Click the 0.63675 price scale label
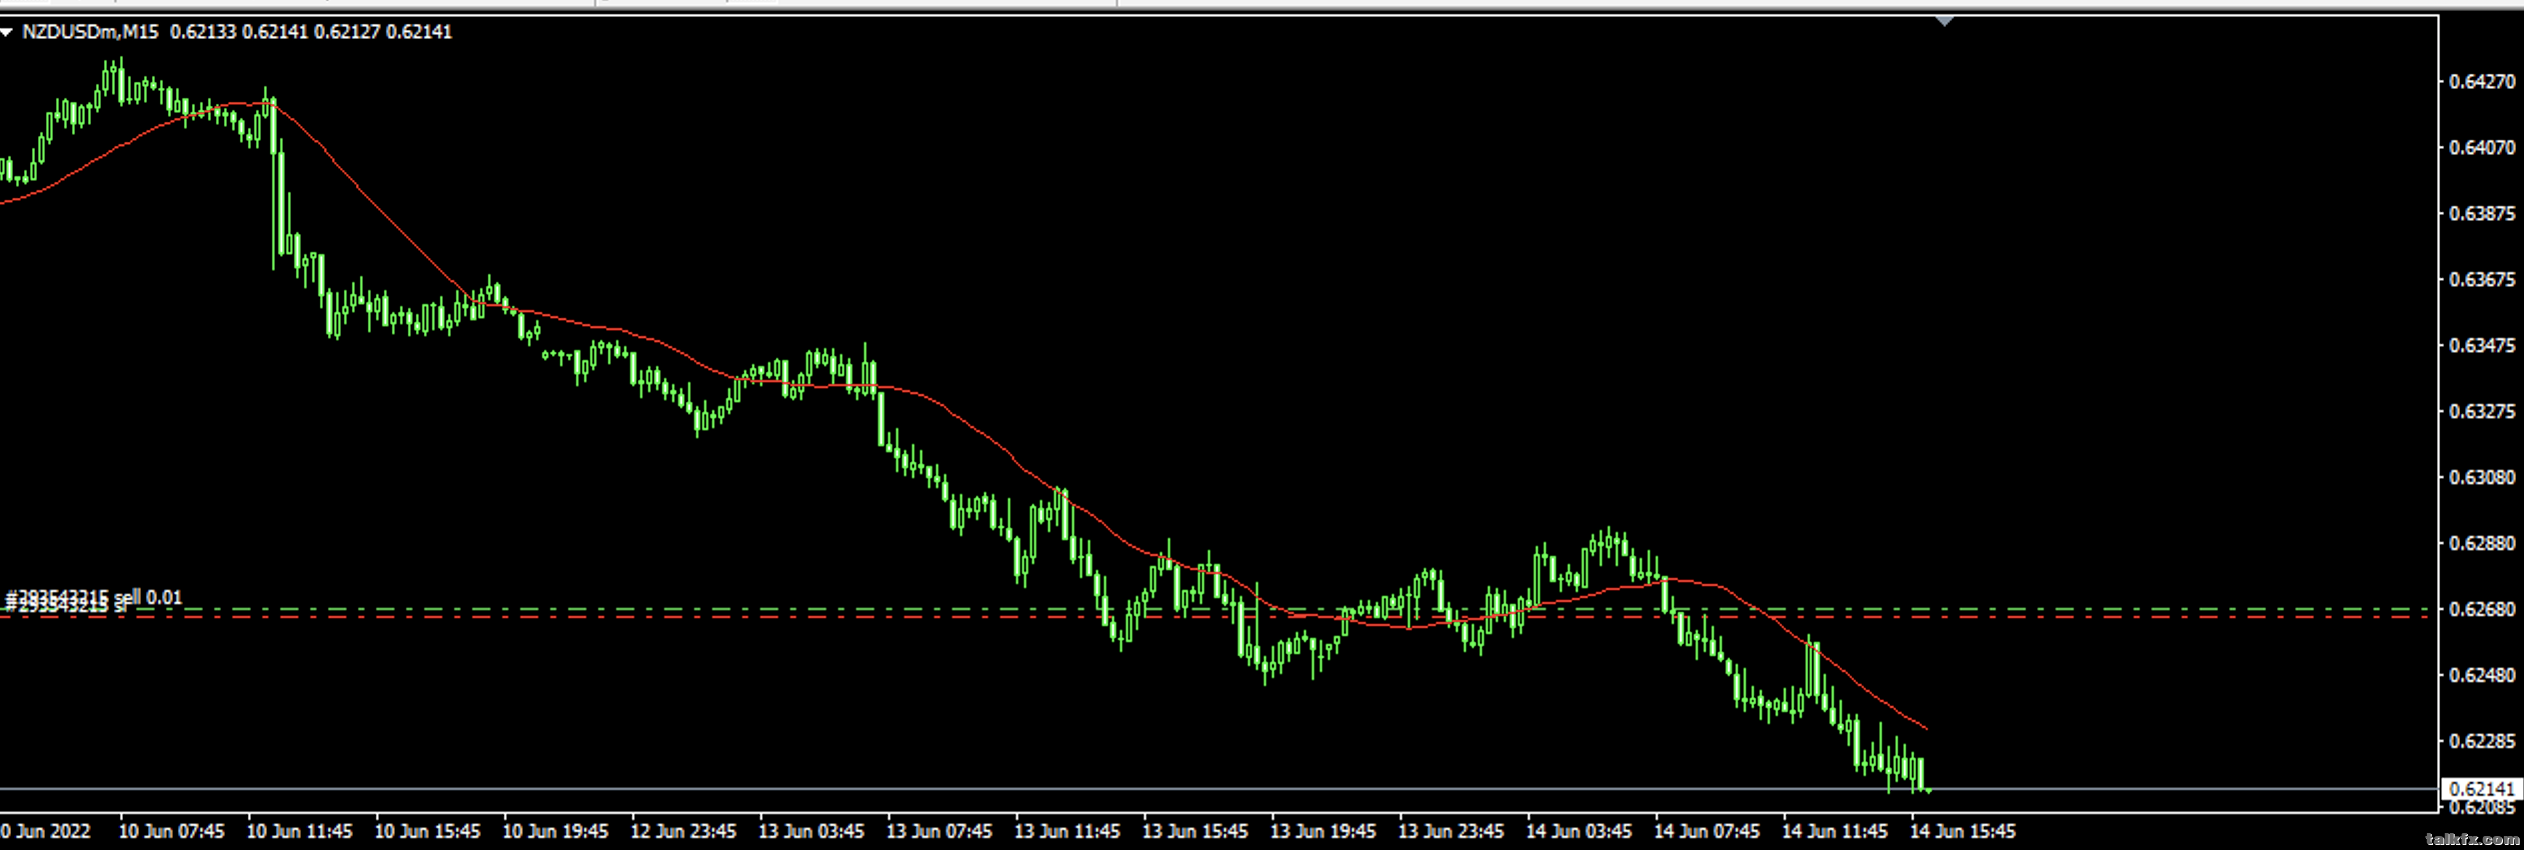This screenshot has height=850, width=2524. pos(2481,279)
